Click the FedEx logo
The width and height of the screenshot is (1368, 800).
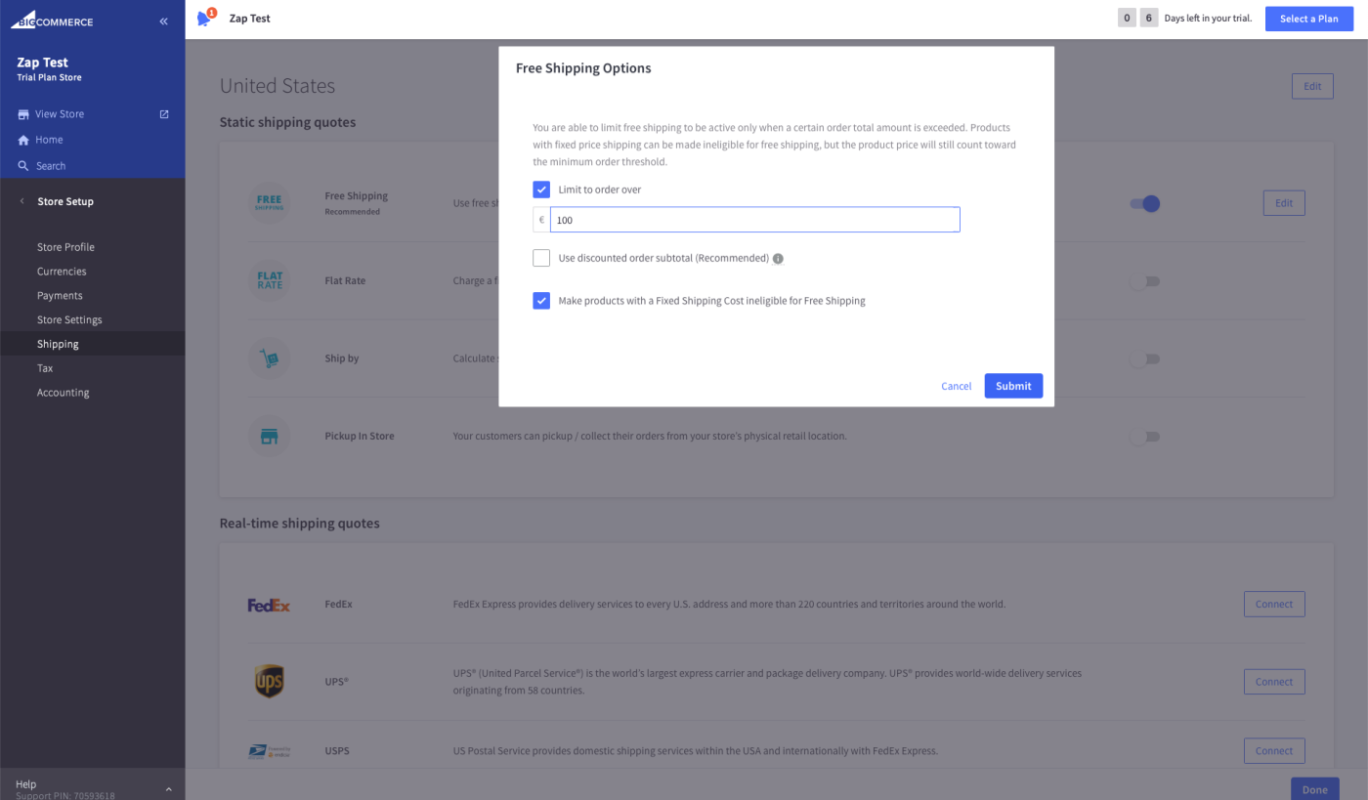click(269, 605)
